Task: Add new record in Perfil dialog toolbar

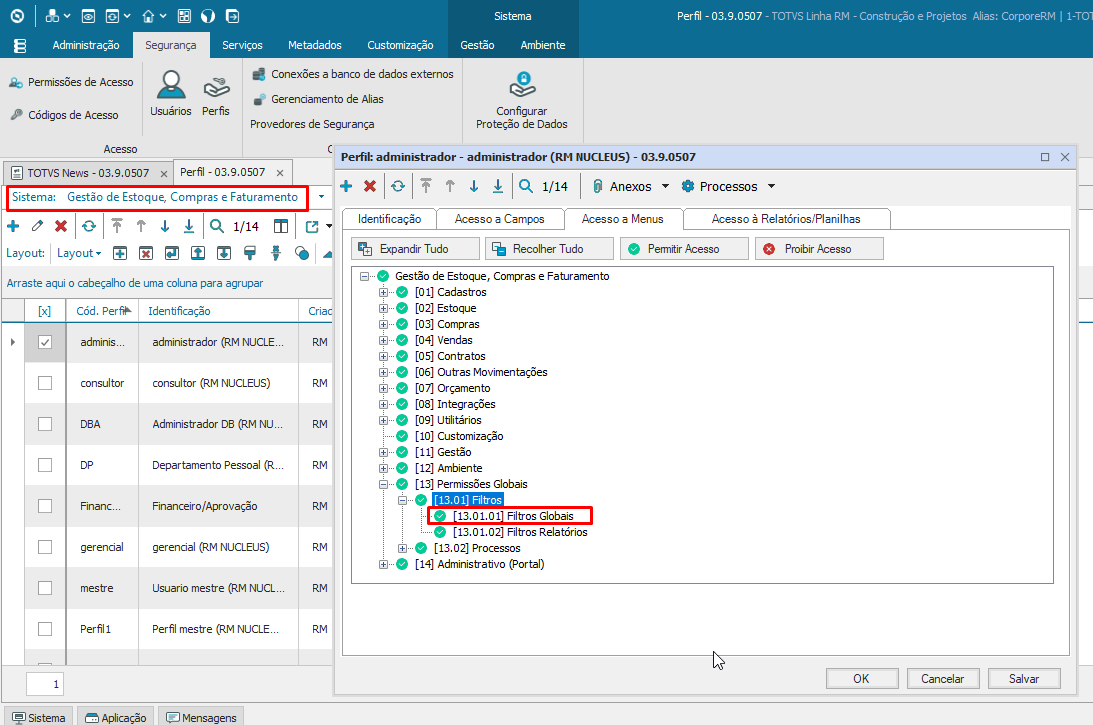Action: coord(346,186)
